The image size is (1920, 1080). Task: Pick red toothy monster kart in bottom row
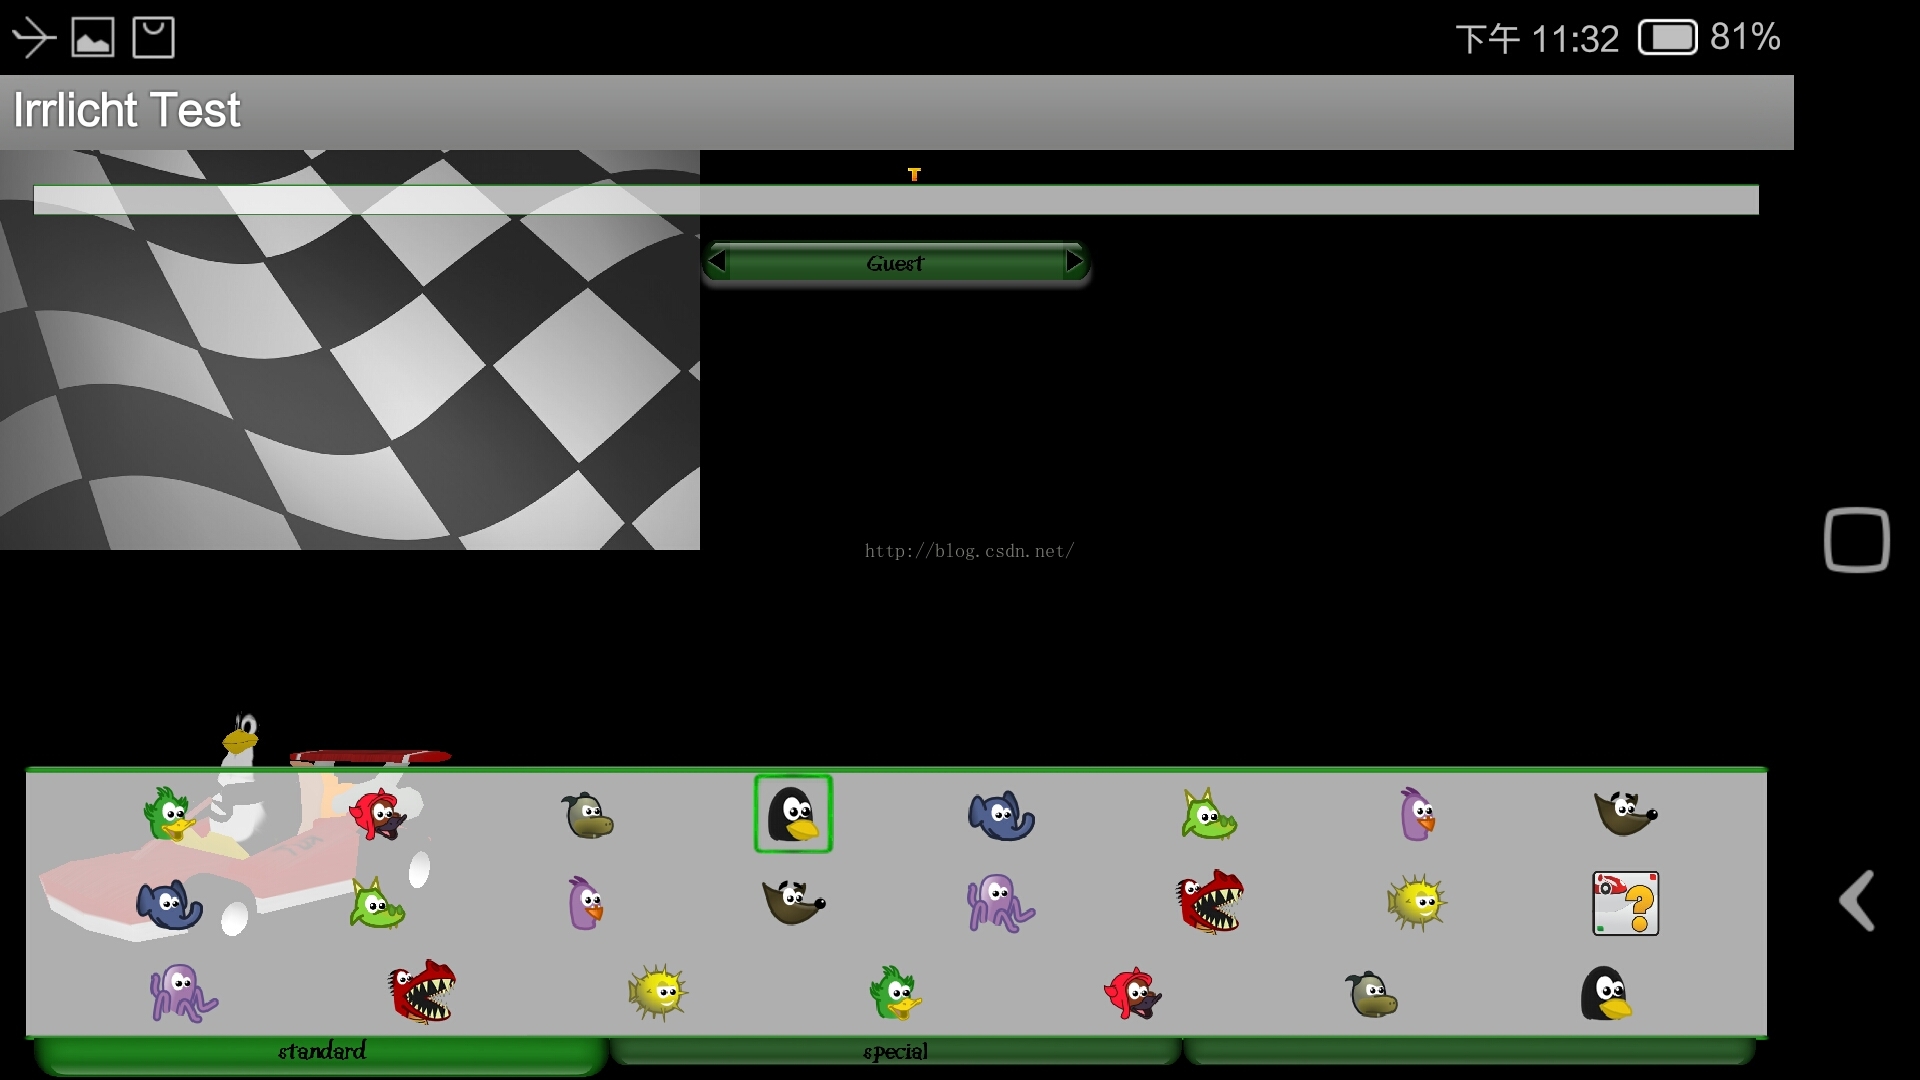422,992
